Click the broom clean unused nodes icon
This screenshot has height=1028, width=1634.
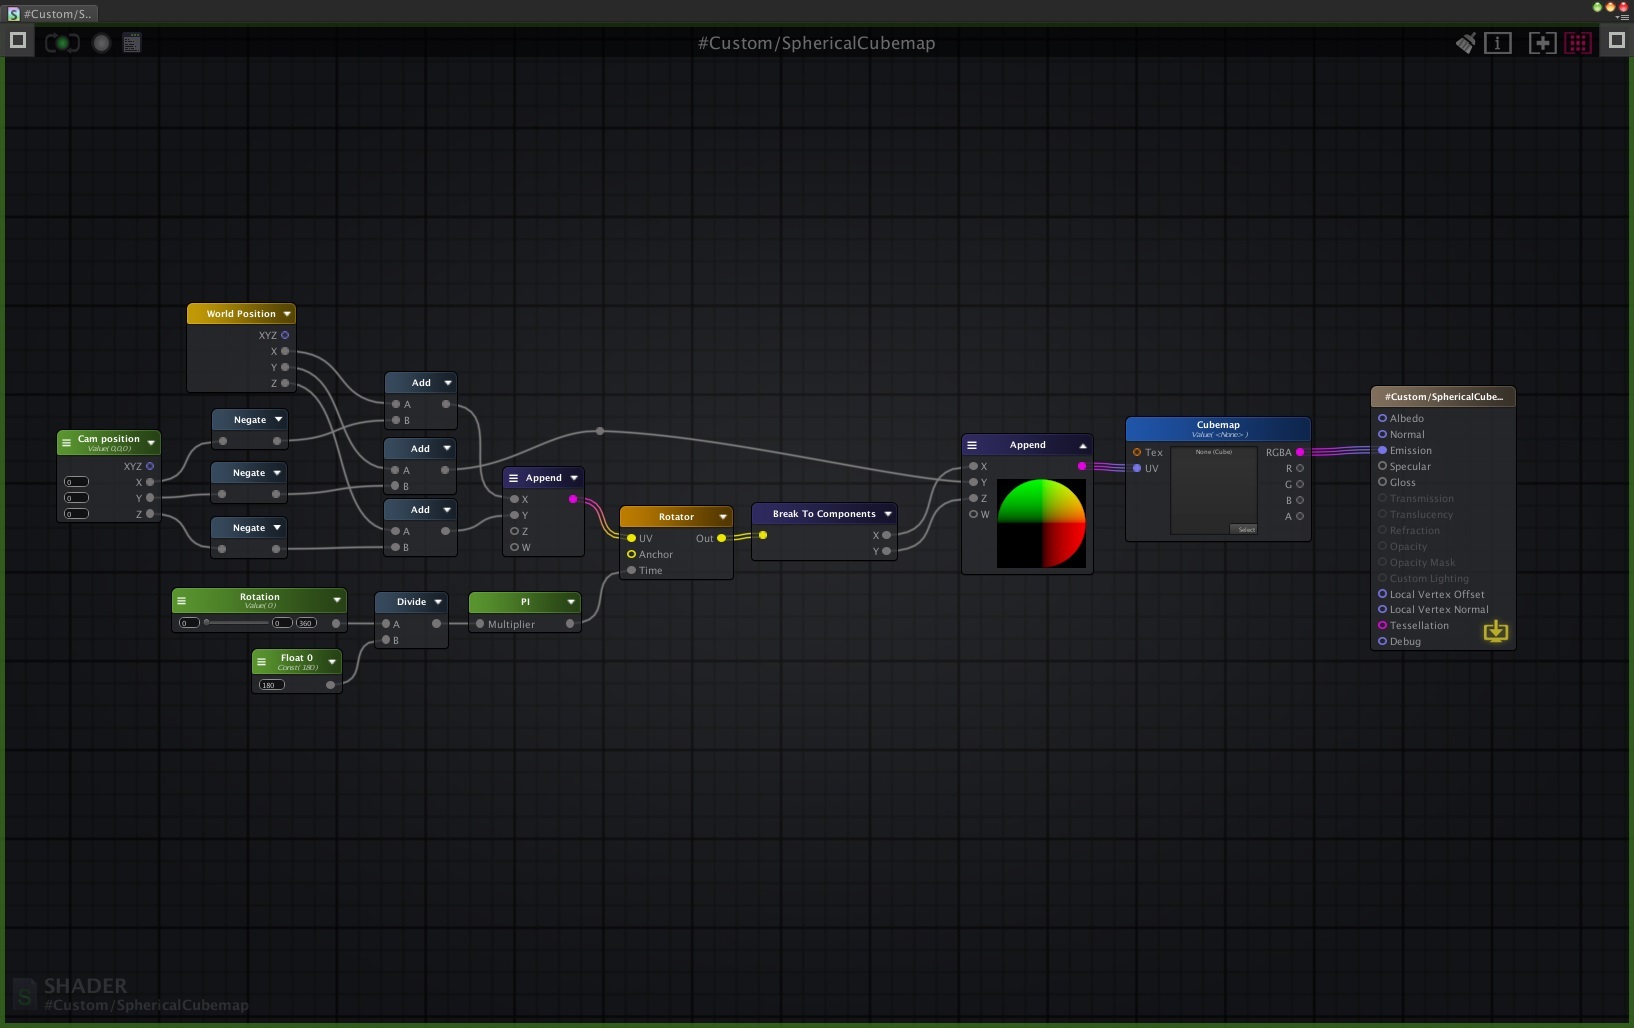point(1465,43)
